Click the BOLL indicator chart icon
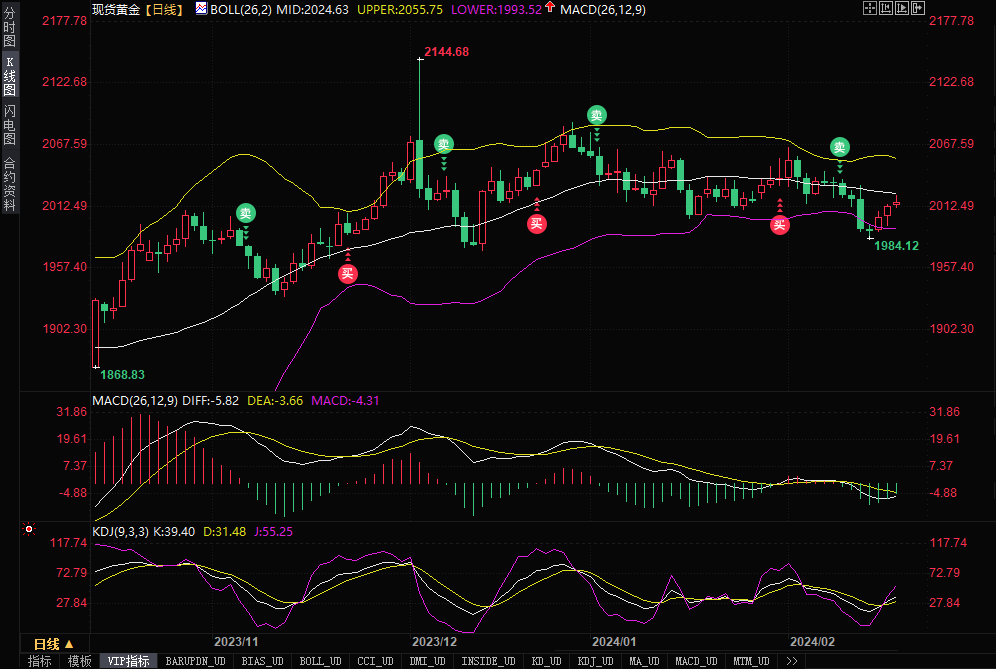Screen dimensions: 996x669 (x=201, y=9)
